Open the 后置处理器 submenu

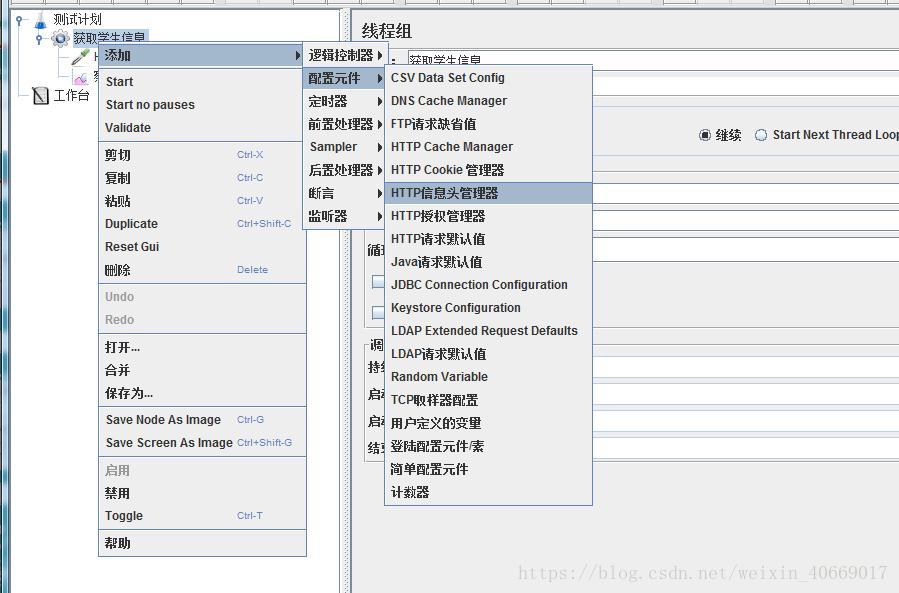click(344, 170)
